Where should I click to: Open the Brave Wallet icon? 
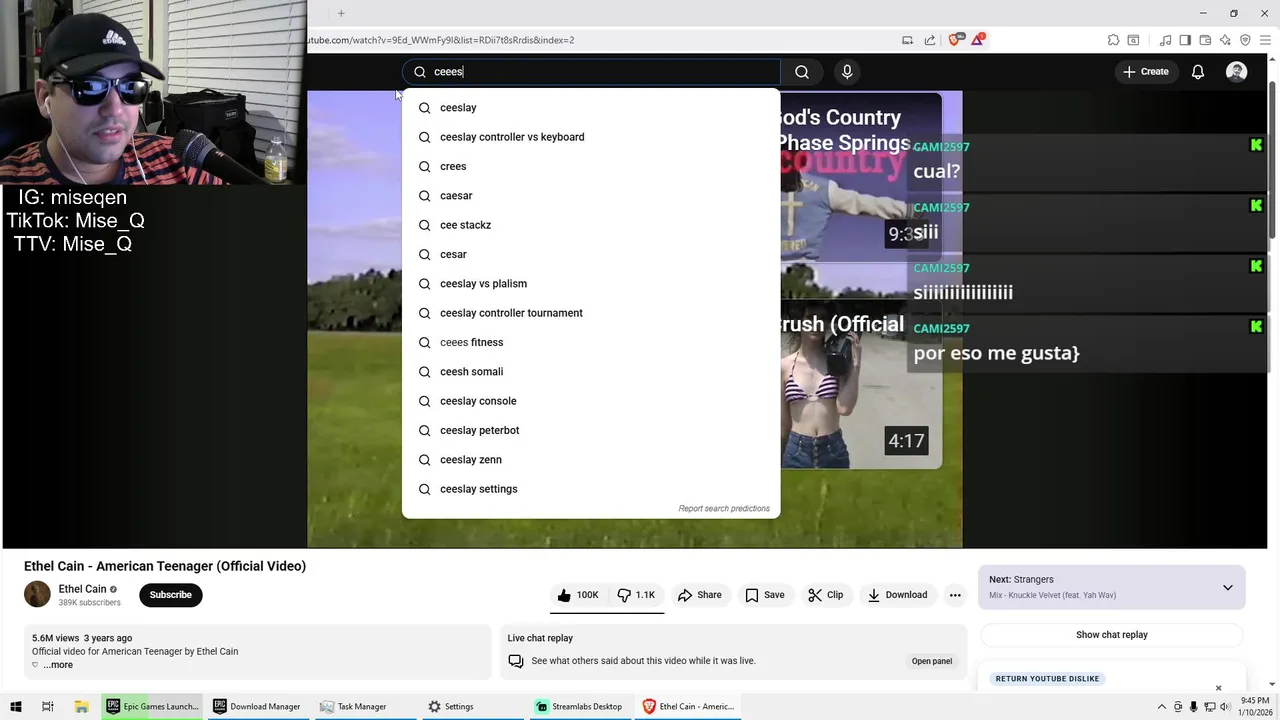pos(1205,40)
